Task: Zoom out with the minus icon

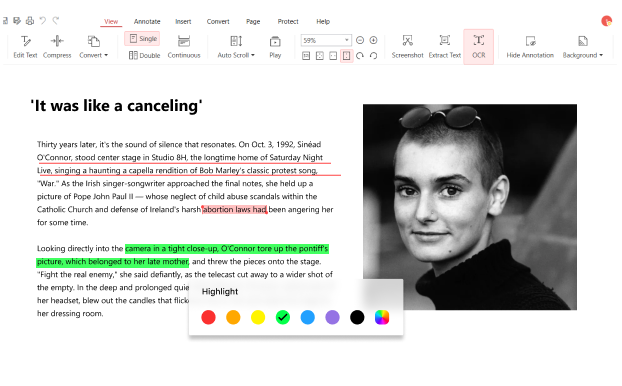Action: click(x=360, y=40)
